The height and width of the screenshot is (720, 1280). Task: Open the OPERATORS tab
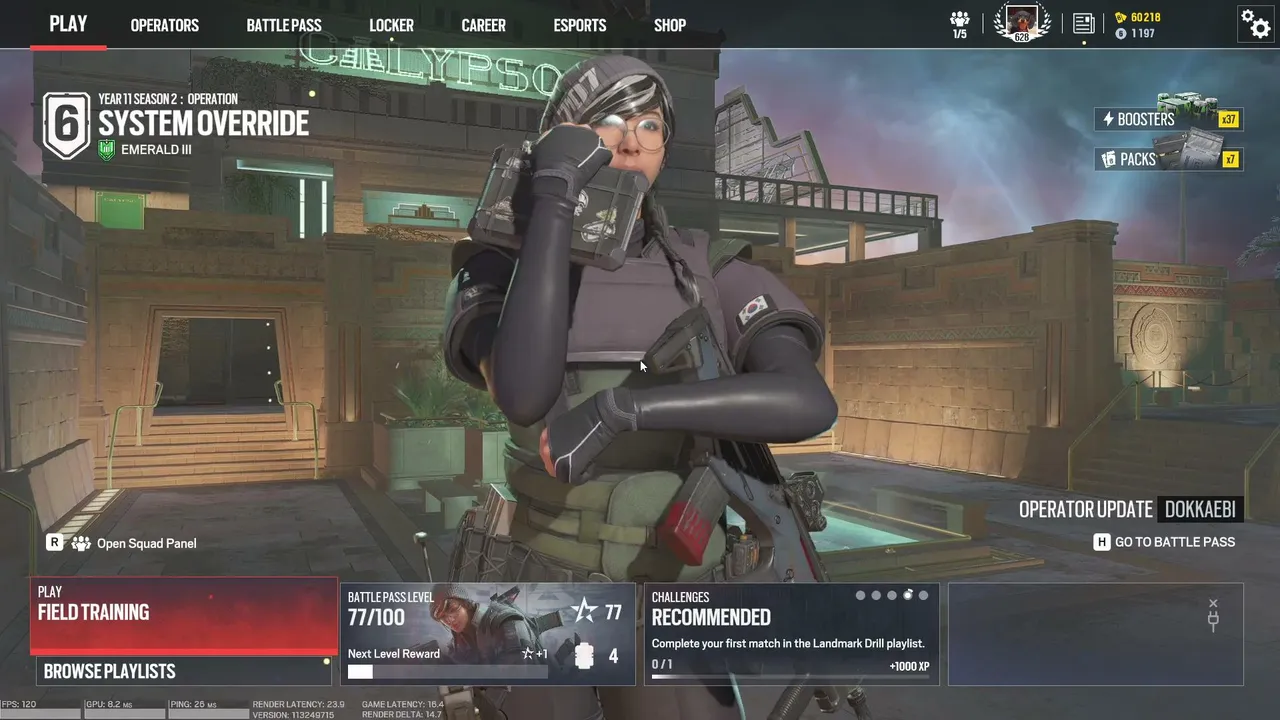point(165,25)
